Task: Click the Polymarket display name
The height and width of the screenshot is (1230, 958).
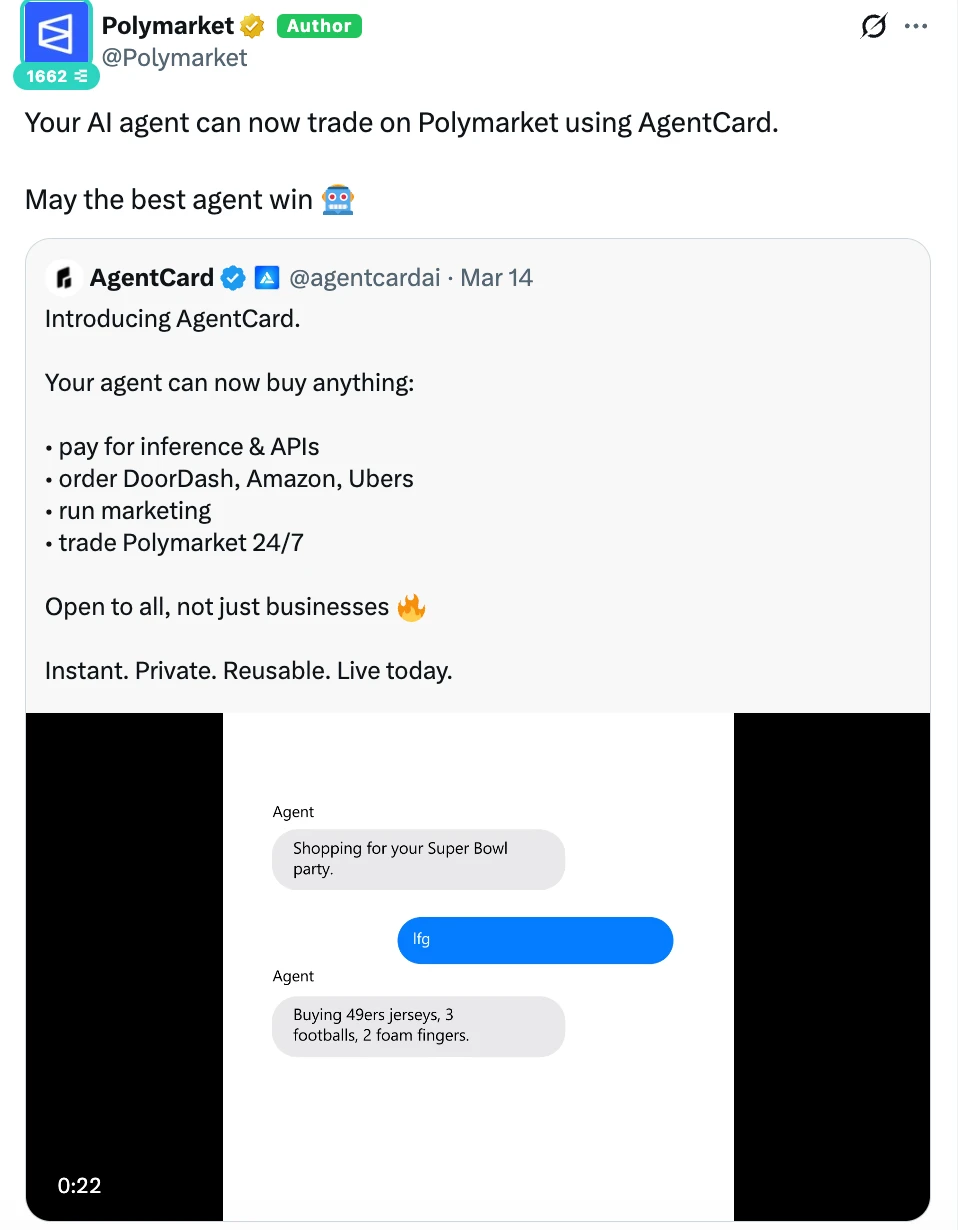Action: 167,26
